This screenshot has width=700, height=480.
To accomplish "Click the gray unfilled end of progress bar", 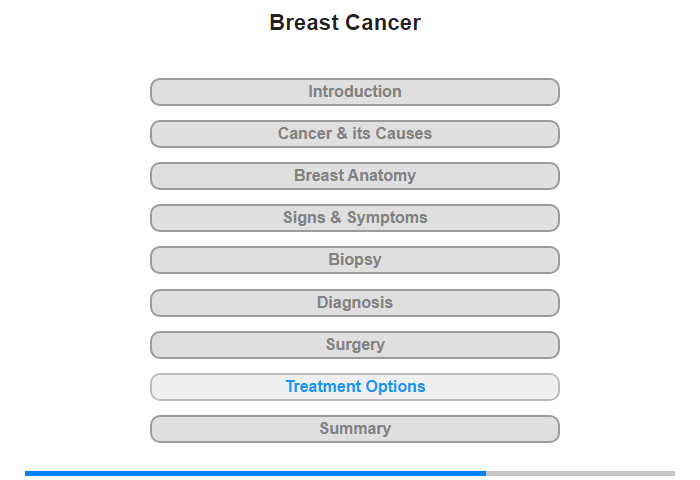I will click(x=580, y=473).
